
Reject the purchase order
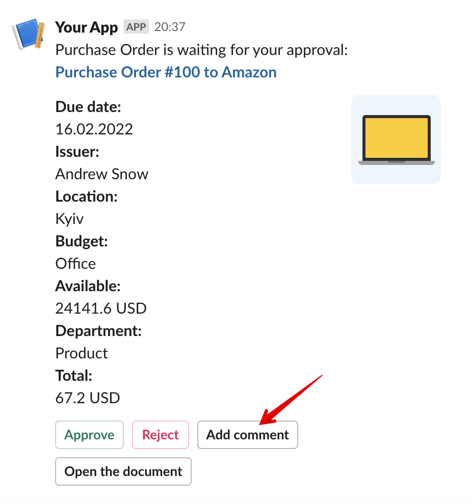coord(160,435)
